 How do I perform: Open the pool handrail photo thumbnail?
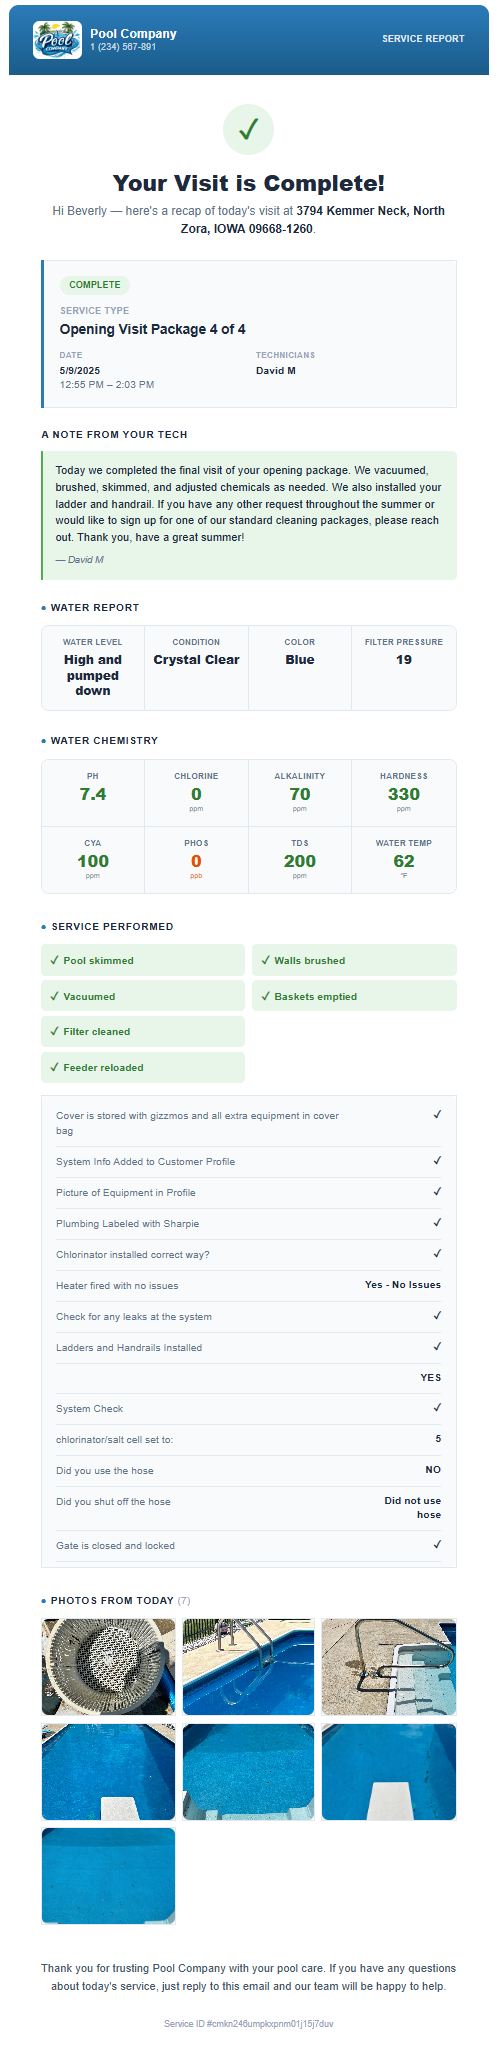coord(248,1667)
